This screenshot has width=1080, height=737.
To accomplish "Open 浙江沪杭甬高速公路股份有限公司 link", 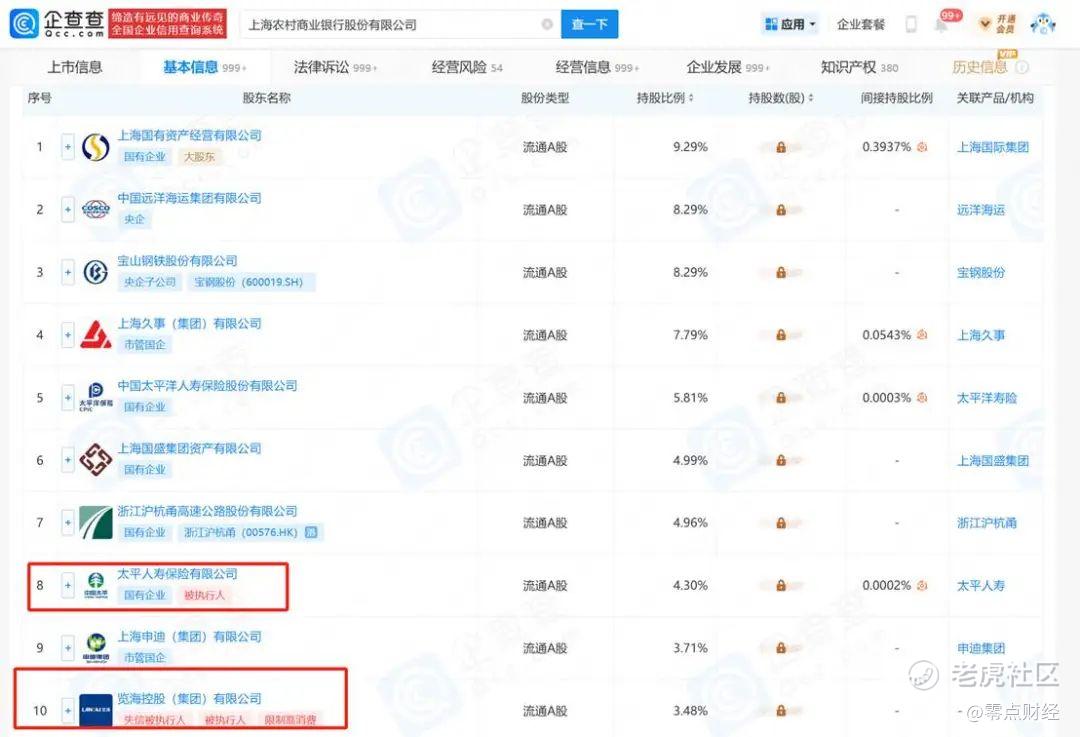I will click(207, 511).
